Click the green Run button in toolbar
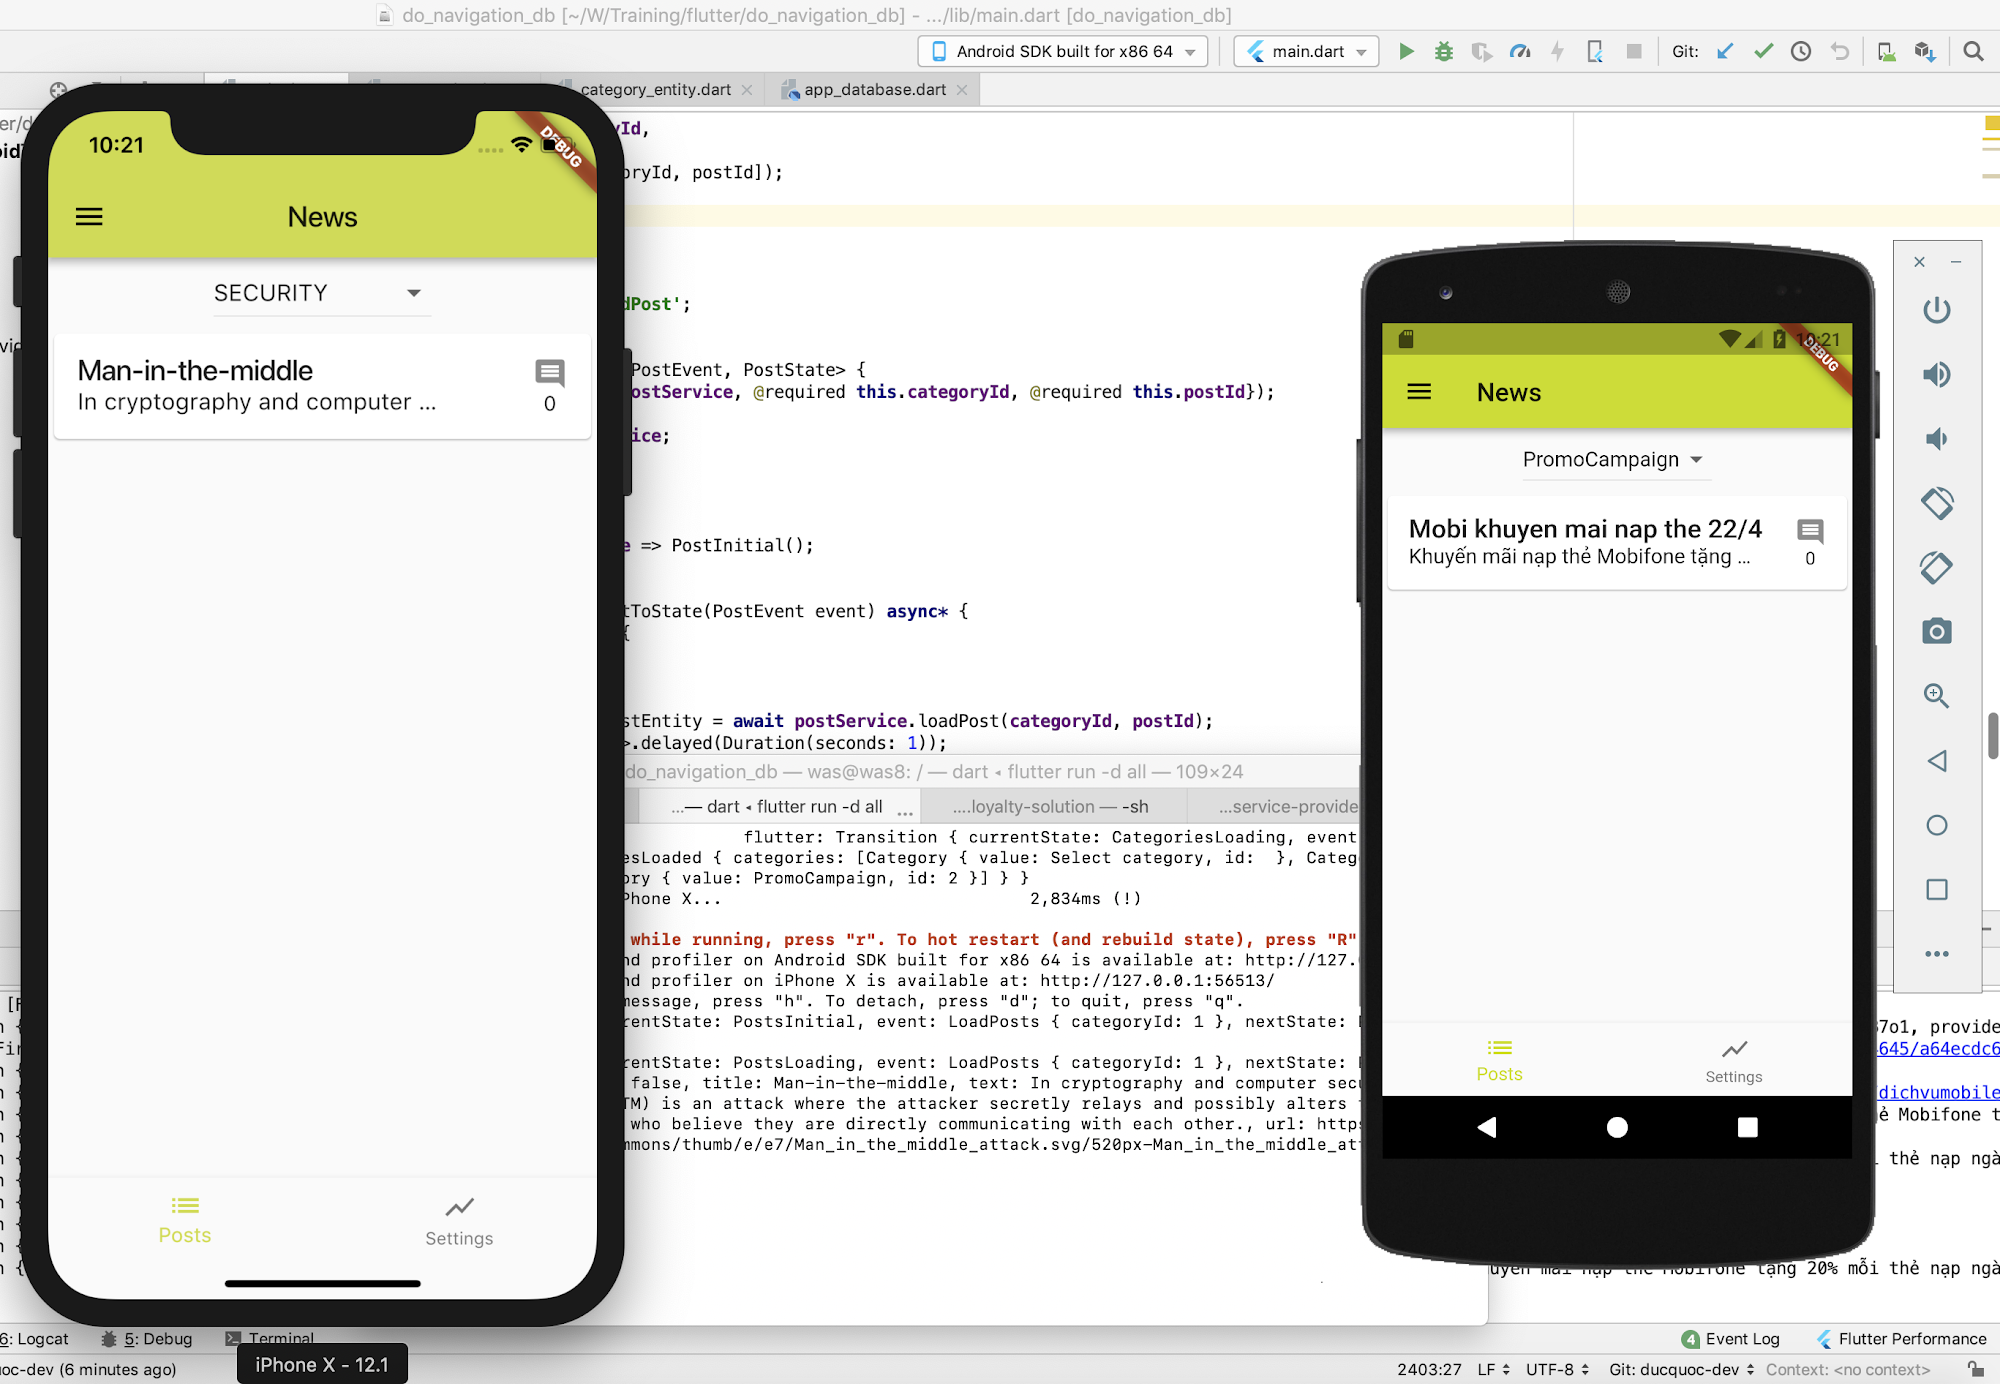 [1406, 51]
